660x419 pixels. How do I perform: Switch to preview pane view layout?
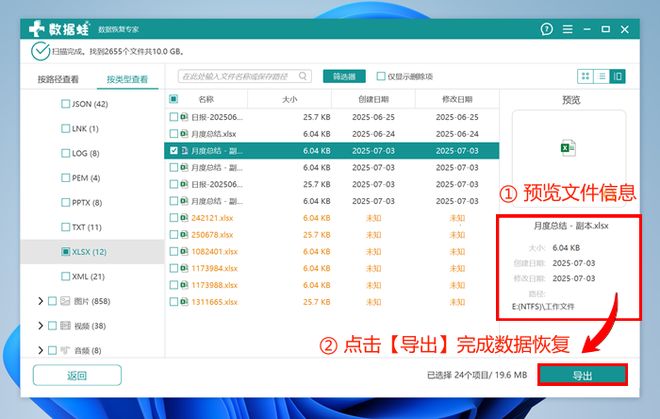(x=617, y=76)
